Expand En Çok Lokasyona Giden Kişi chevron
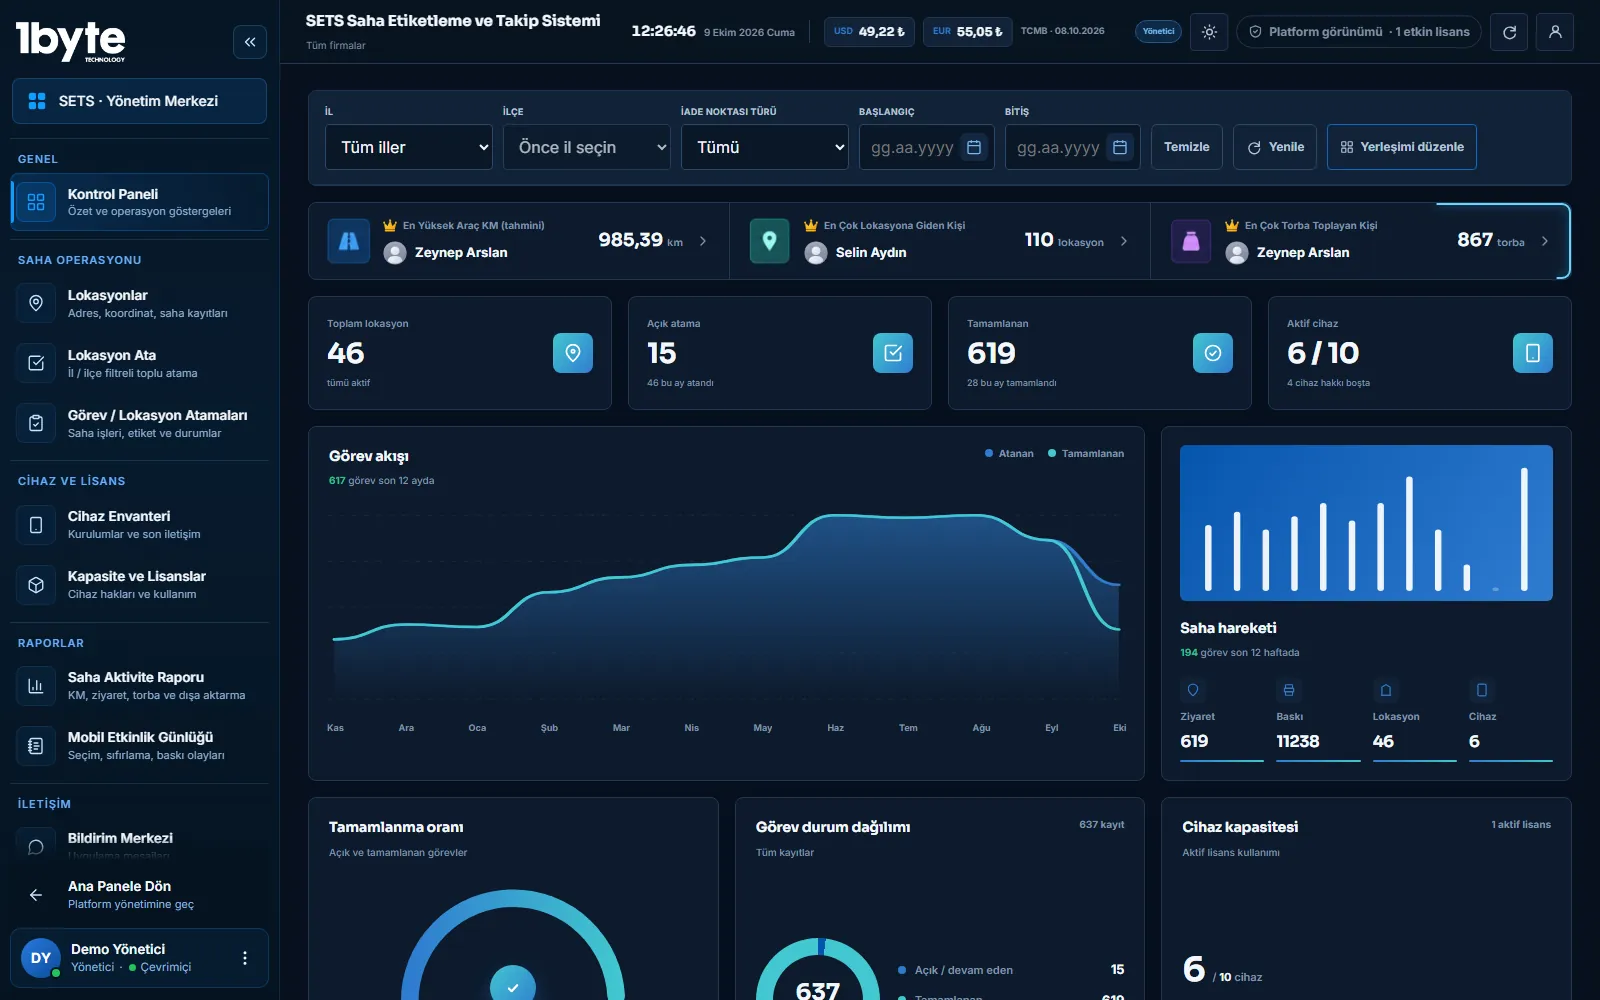Viewport: 1600px width, 1000px height. click(x=1124, y=241)
